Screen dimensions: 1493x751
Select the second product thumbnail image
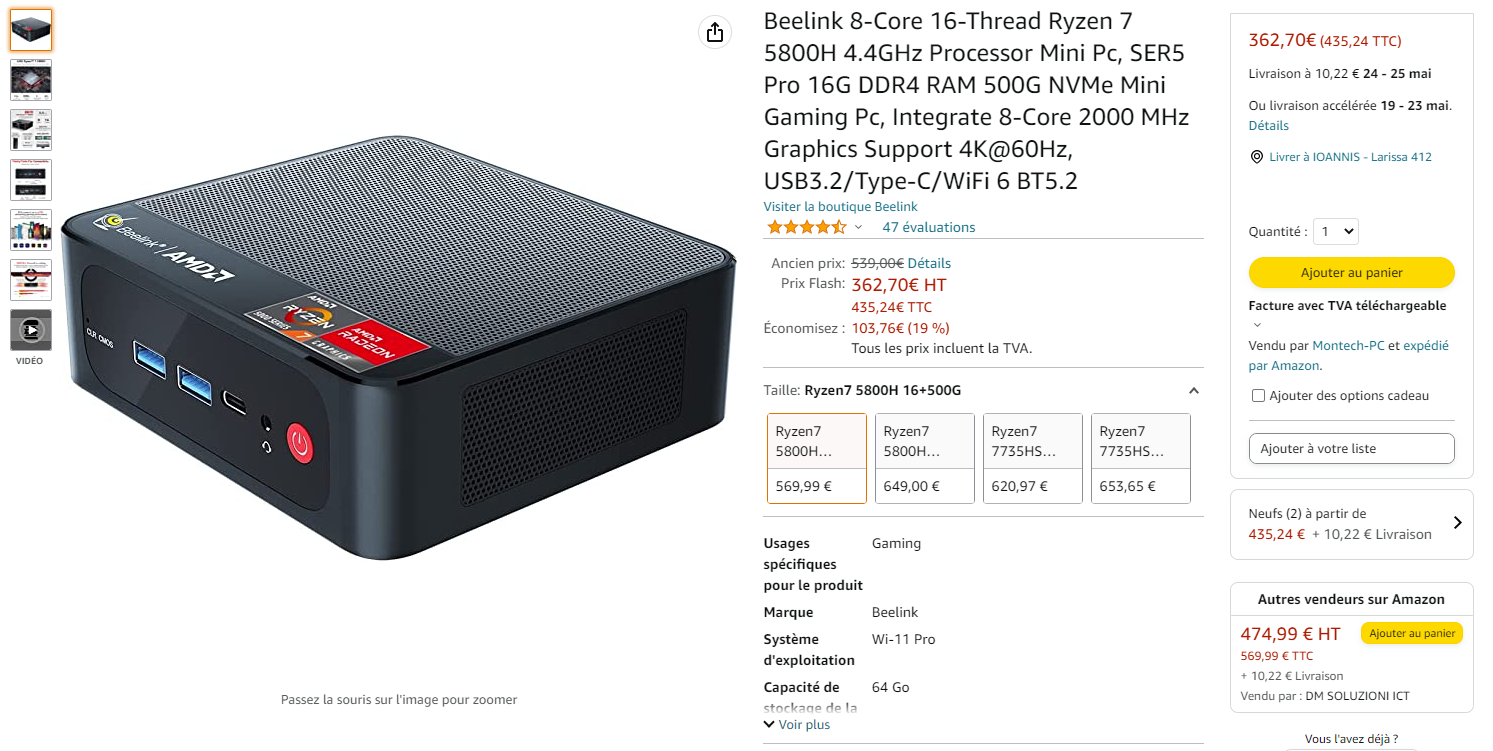click(31, 80)
